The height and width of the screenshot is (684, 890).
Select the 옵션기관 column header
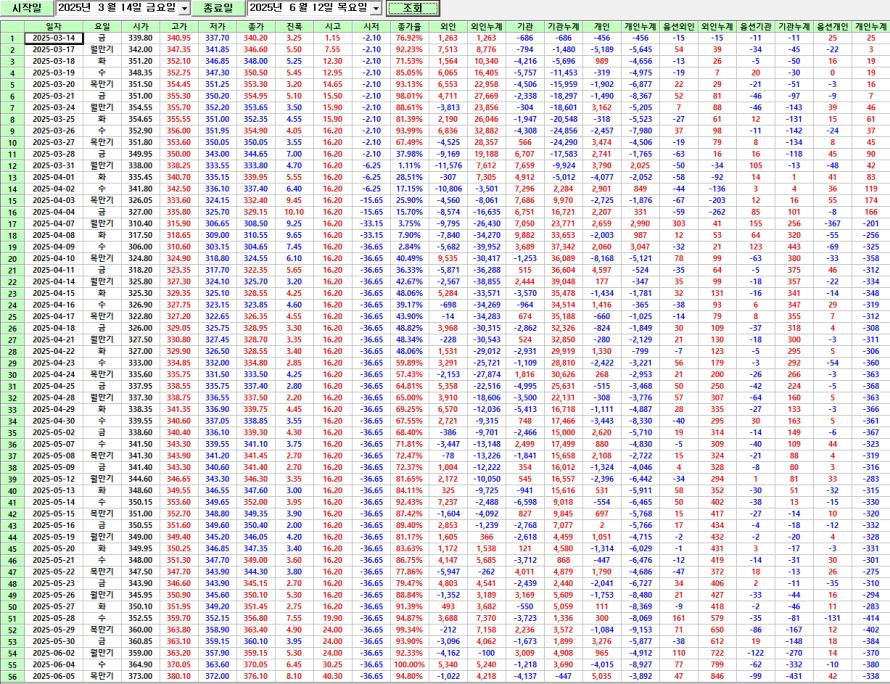tap(755, 27)
